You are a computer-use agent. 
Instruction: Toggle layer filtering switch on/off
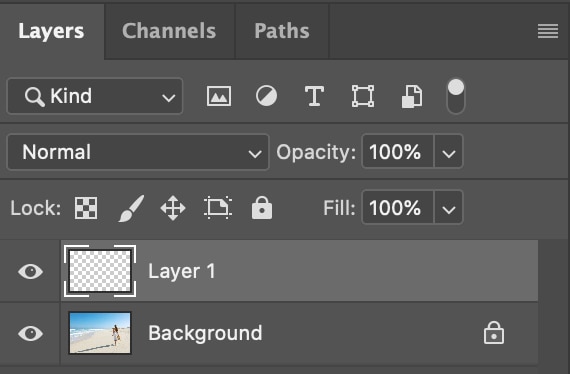pyautogui.click(x=456, y=96)
